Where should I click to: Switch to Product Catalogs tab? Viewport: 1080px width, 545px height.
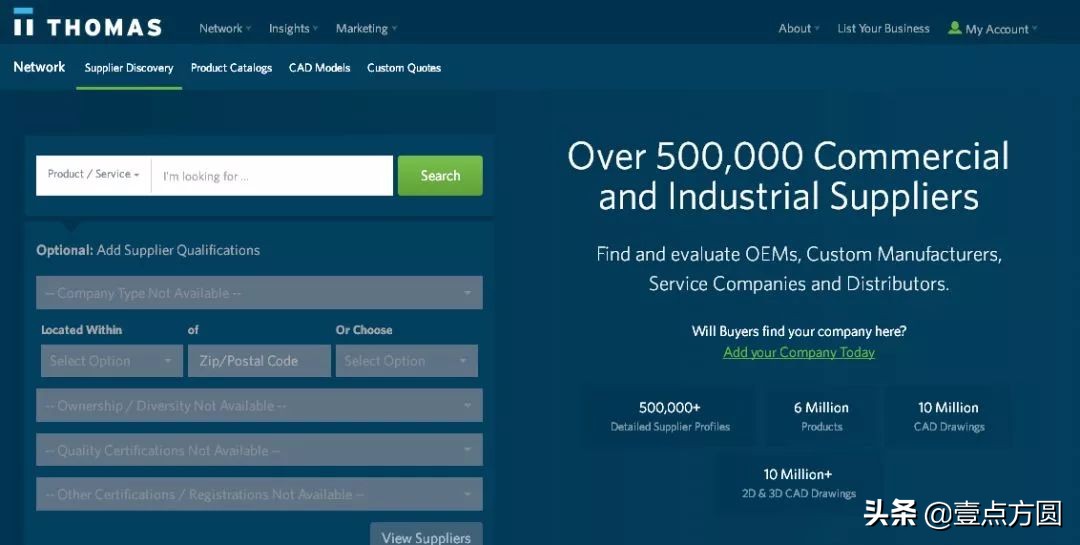pos(231,68)
